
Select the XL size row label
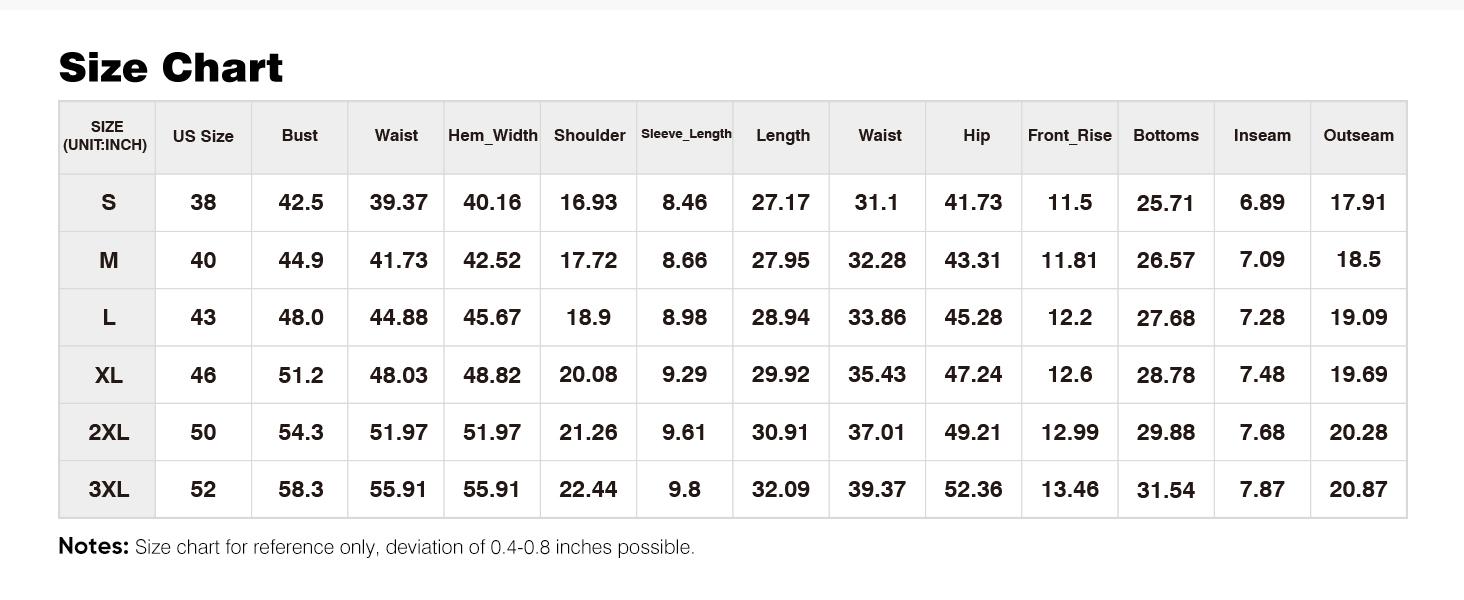(108, 375)
